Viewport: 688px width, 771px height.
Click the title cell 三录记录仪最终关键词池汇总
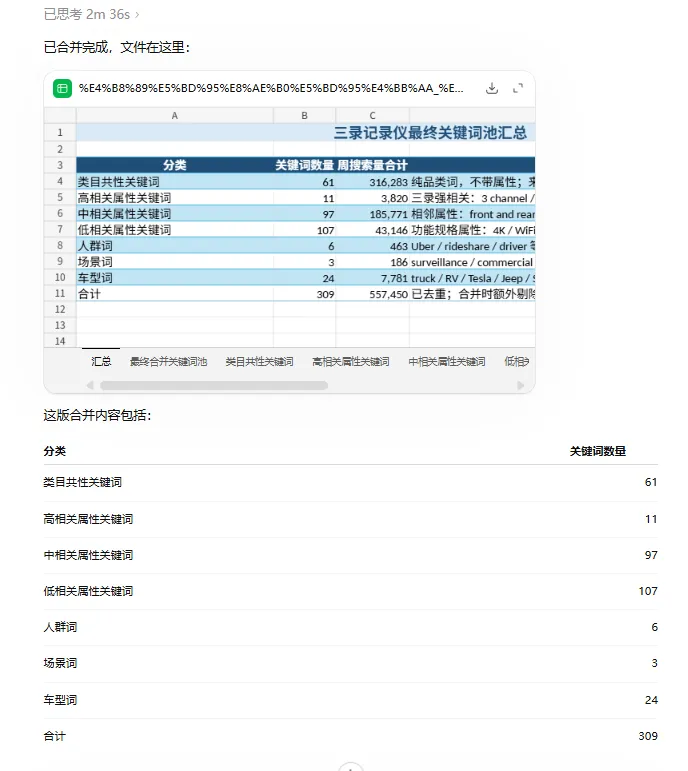[305, 132]
